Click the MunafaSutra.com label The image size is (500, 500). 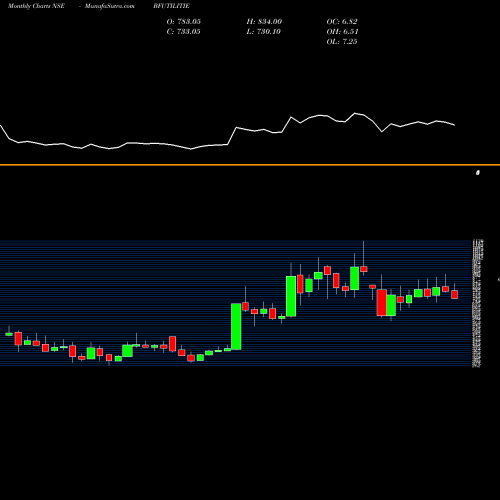point(110,6)
